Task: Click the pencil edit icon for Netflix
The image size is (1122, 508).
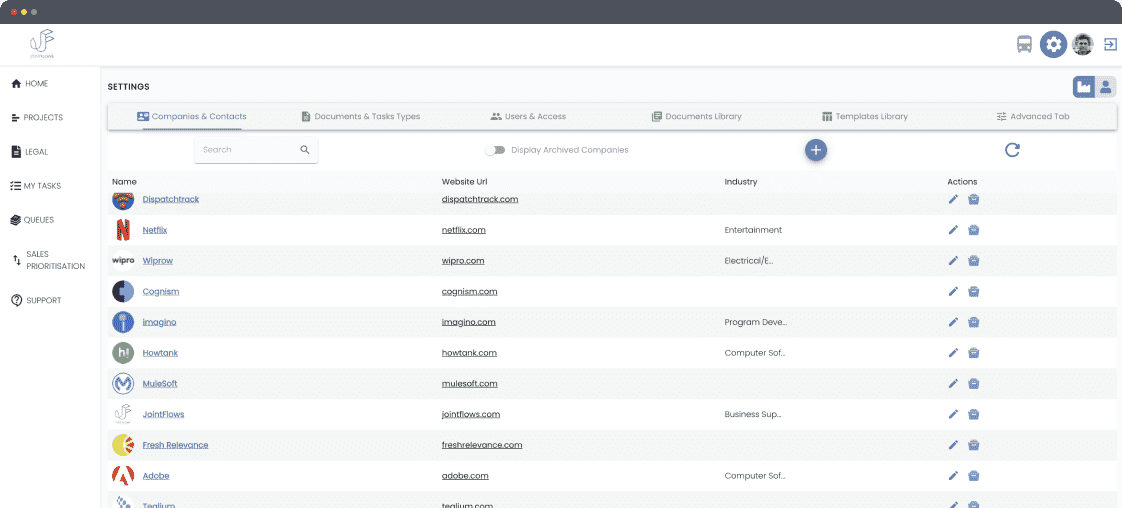Action: (953, 230)
